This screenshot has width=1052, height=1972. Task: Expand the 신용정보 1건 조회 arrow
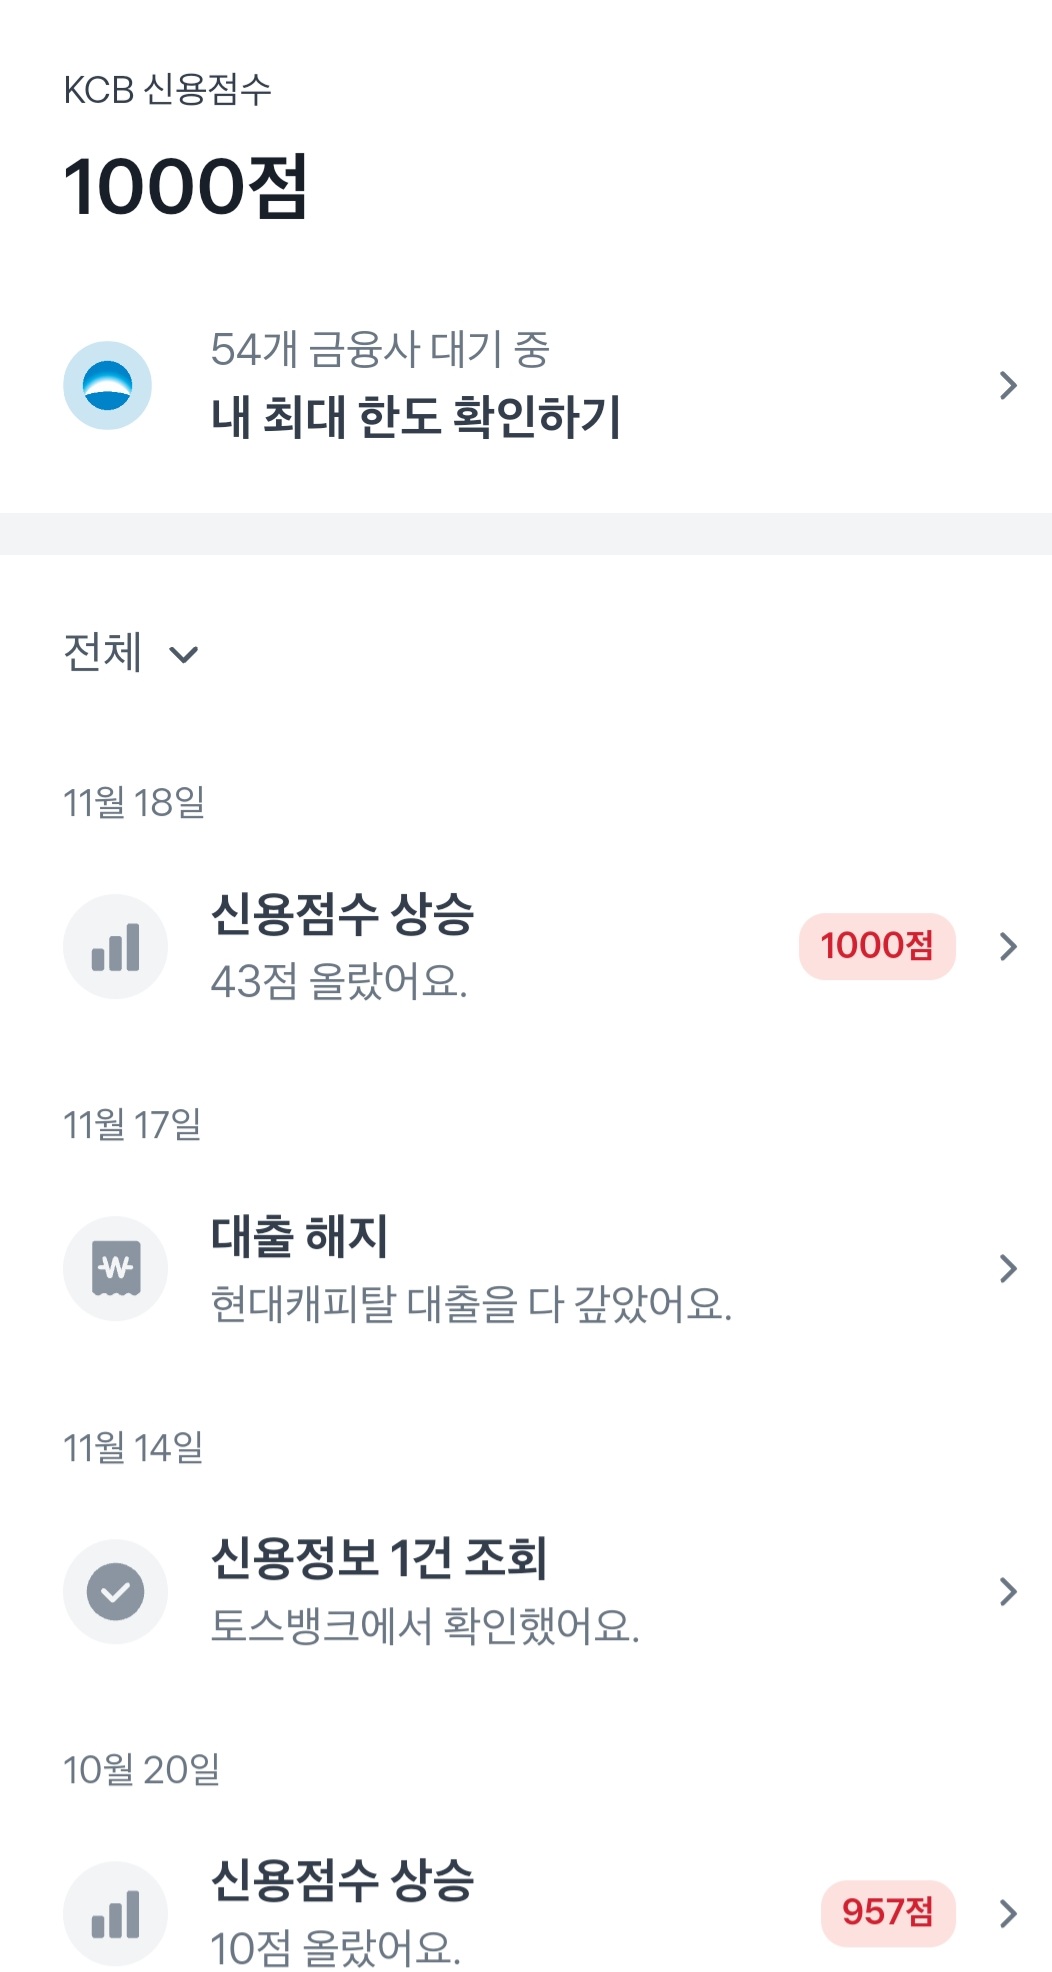(1008, 1591)
